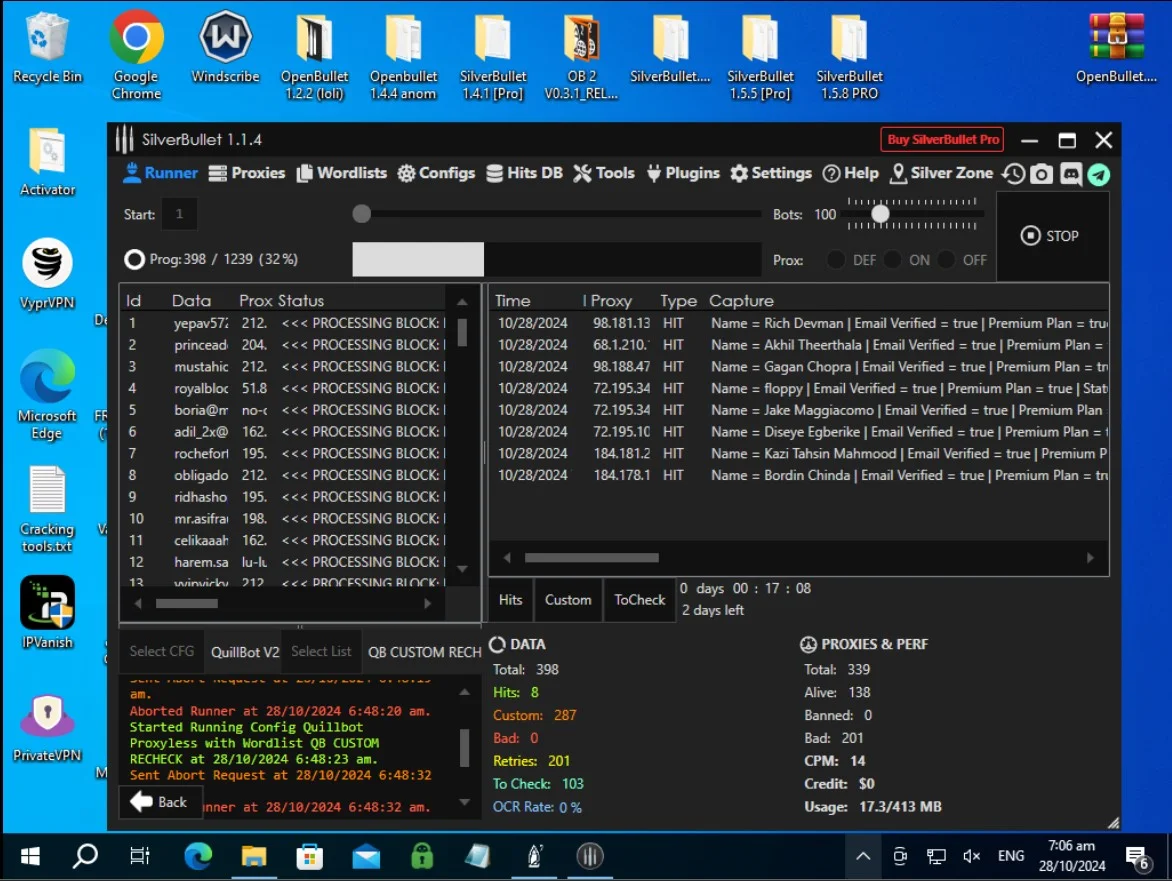This screenshot has width=1172, height=881.
Task: Click the right arrow of the hits list scrollbar
Action: [x=1090, y=557]
